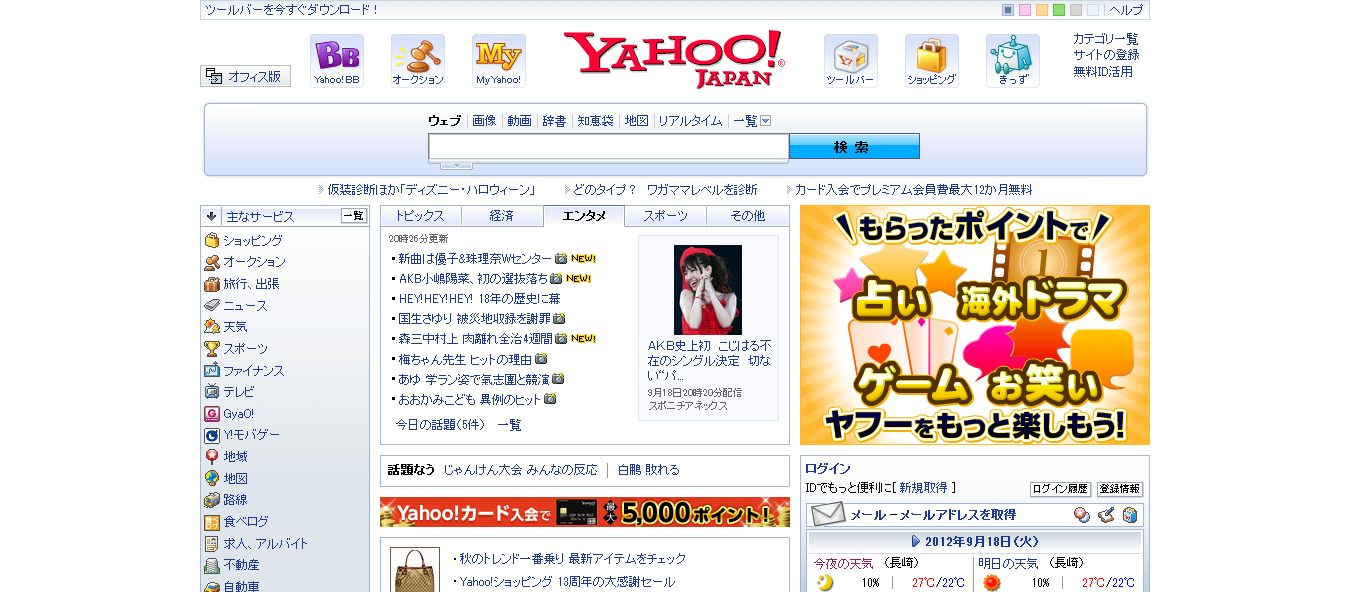Click the 路線 train icon in sidebar

coord(212,500)
